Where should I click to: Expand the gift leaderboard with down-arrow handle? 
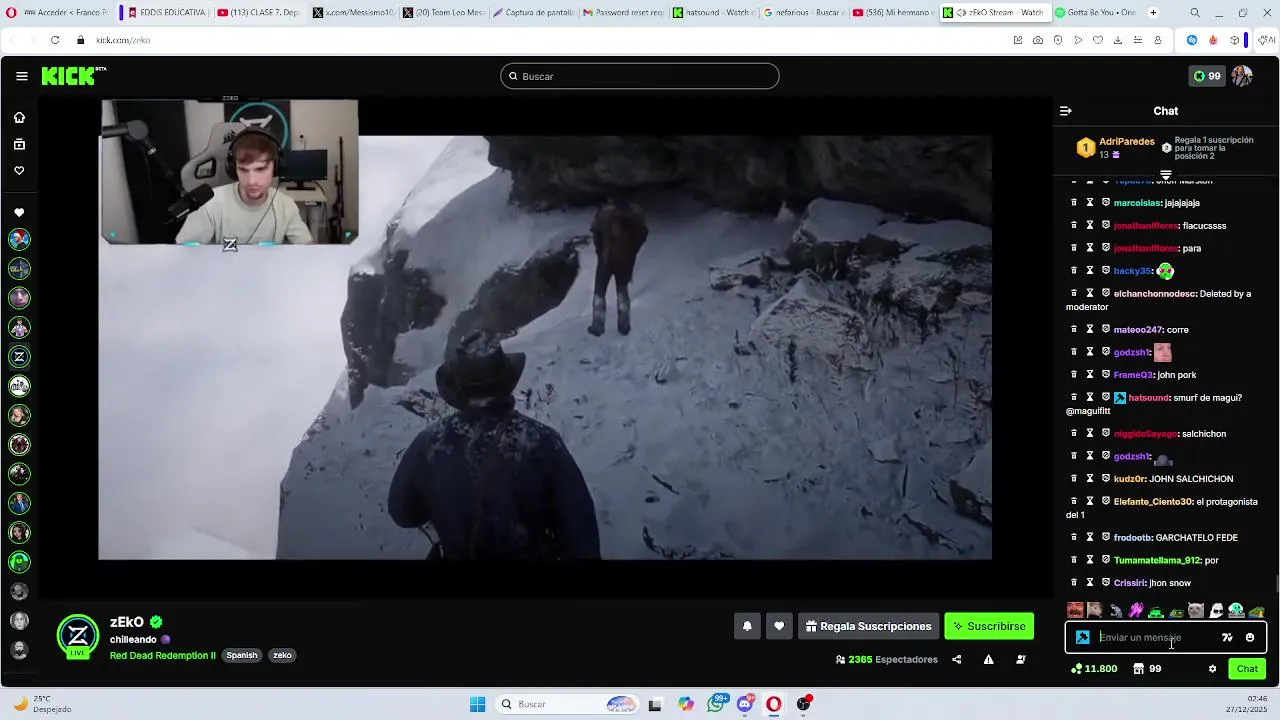tap(1166, 175)
